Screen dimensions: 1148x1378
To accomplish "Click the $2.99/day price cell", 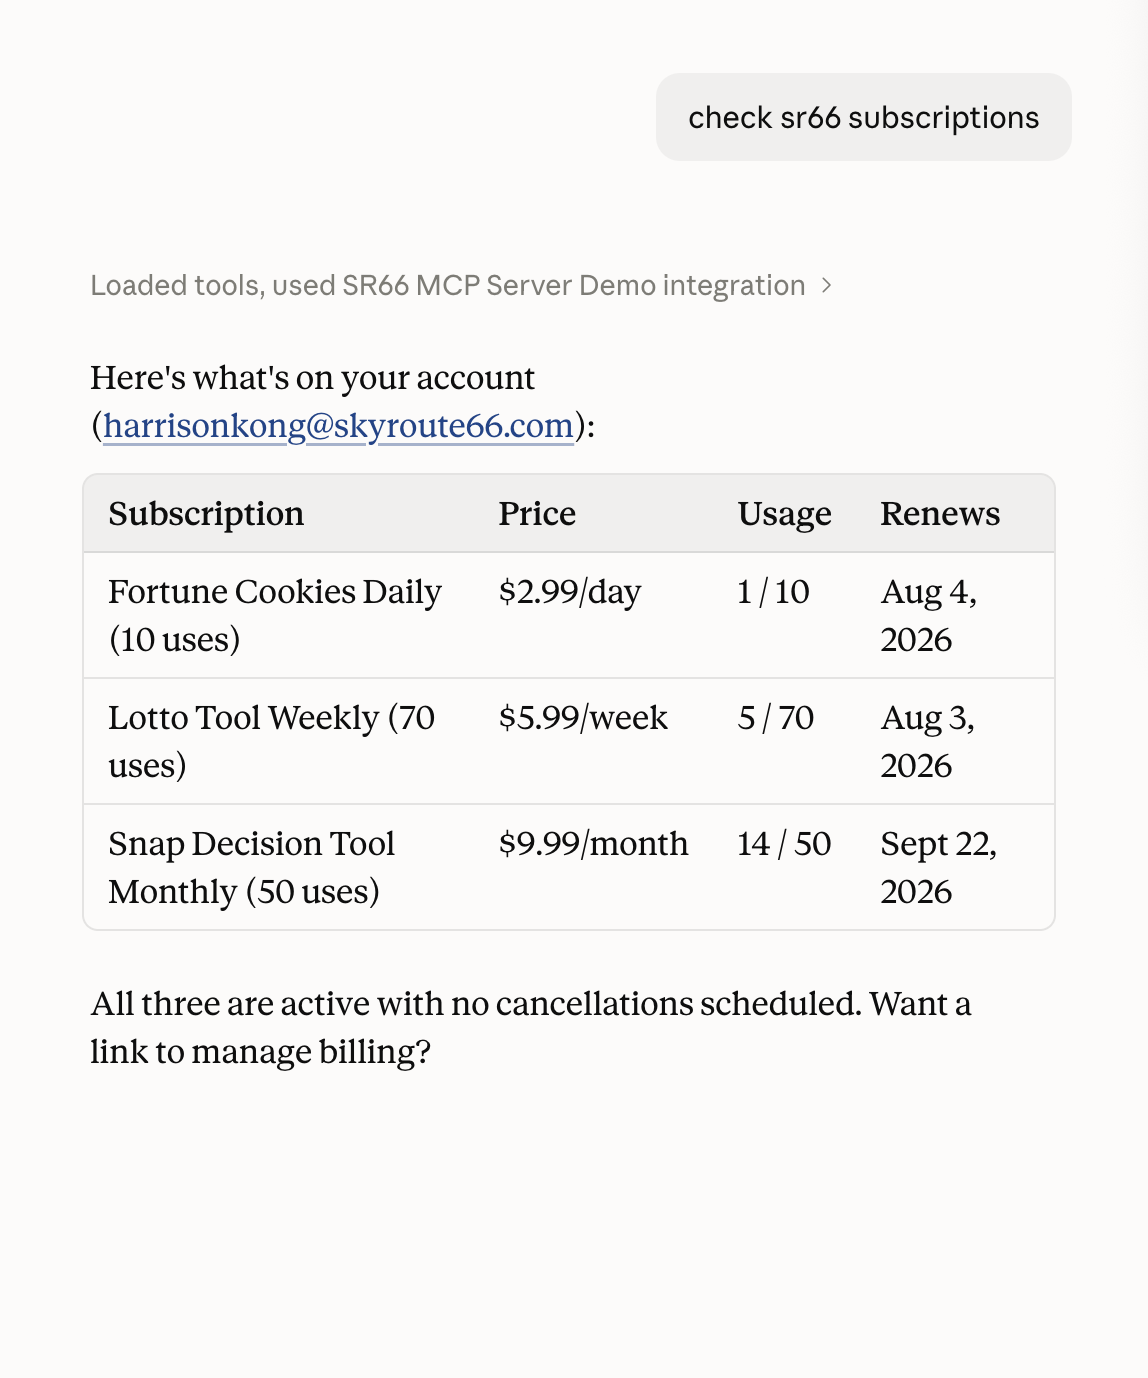I will coord(570,592).
